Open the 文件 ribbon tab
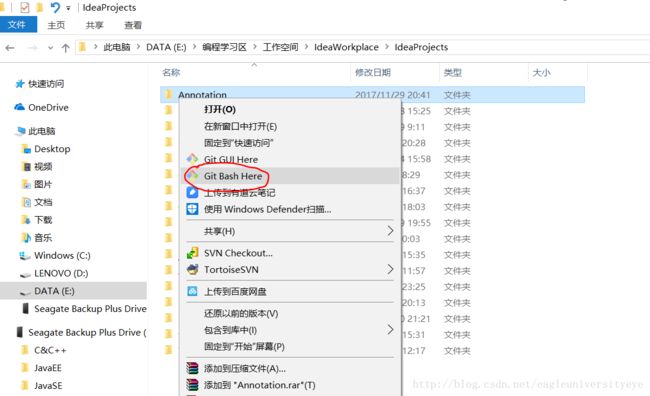Image resolution: width=650 pixels, height=396 pixels. coord(18,25)
